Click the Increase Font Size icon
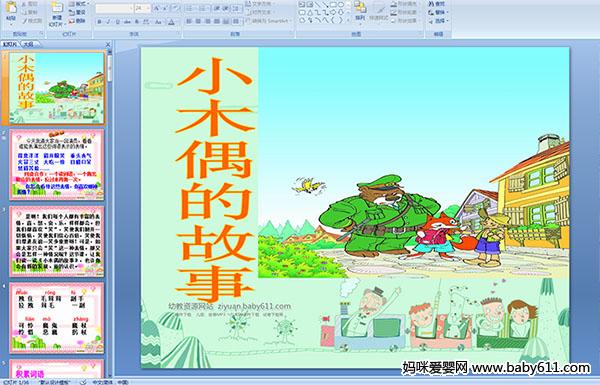Screen dimensions: 600x385 click(157, 8)
